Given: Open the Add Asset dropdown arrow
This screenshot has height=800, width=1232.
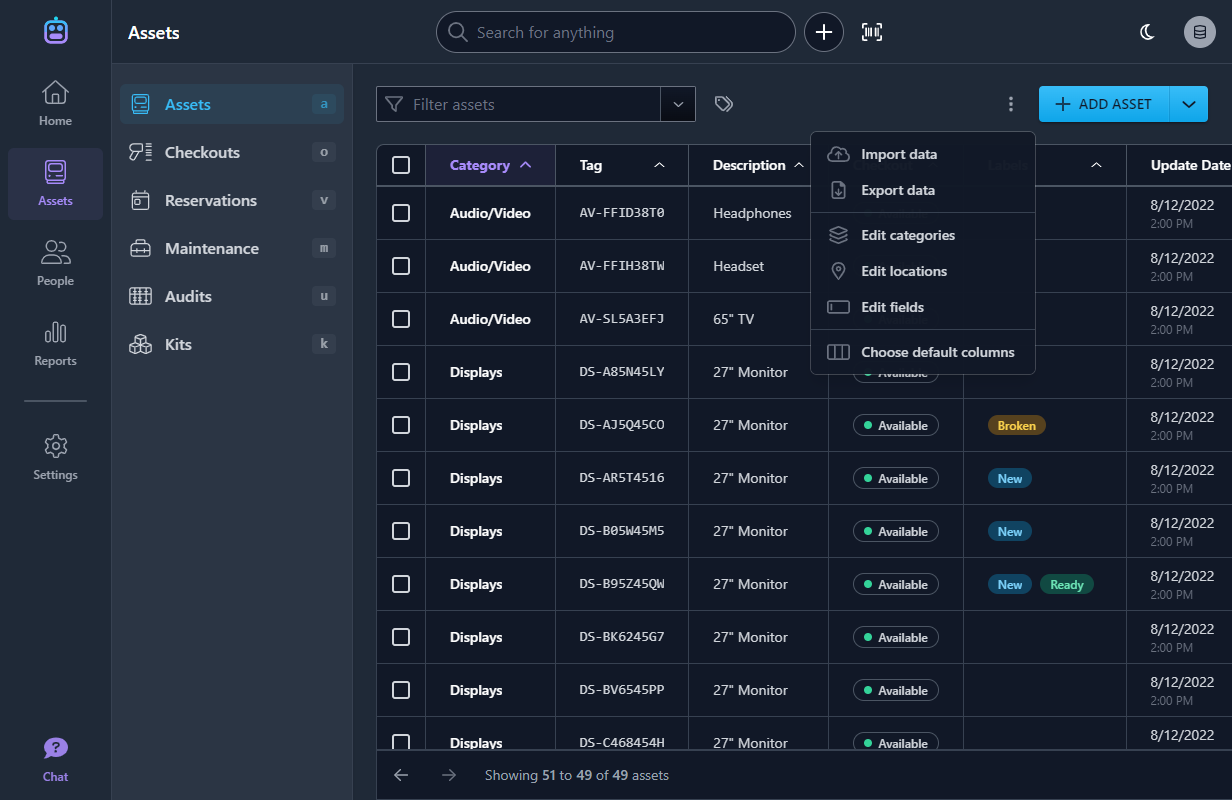Looking at the screenshot, I should tap(1188, 104).
